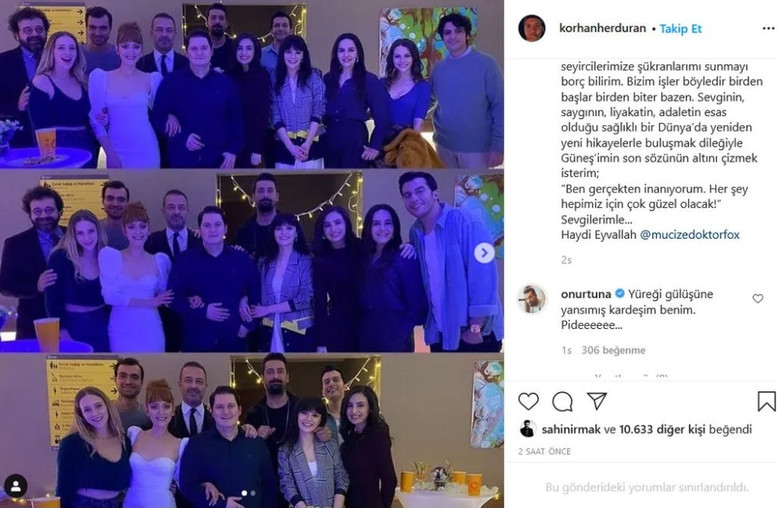Open sahinirmak's small avatar
Image resolution: width=777 pixels, height=508 pixels.
(527, 429)
